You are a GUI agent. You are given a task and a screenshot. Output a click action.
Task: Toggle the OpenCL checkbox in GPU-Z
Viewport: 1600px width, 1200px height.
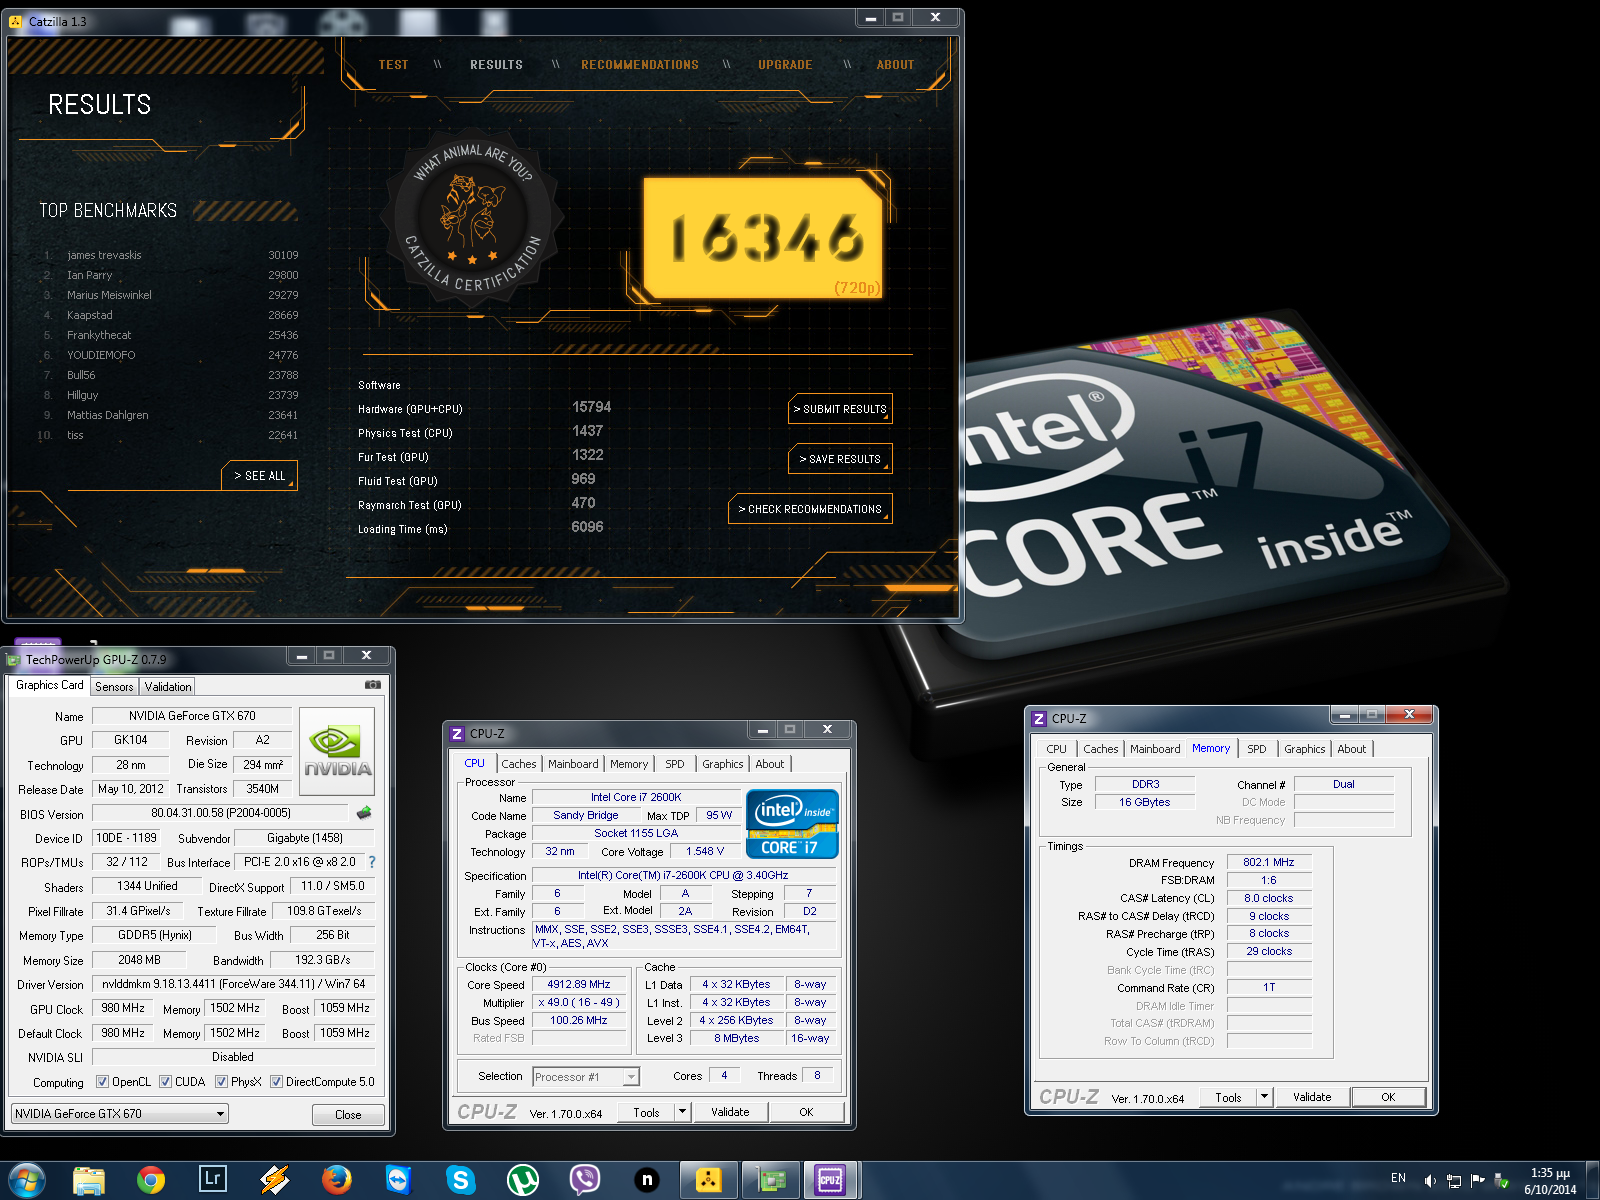102,1082
